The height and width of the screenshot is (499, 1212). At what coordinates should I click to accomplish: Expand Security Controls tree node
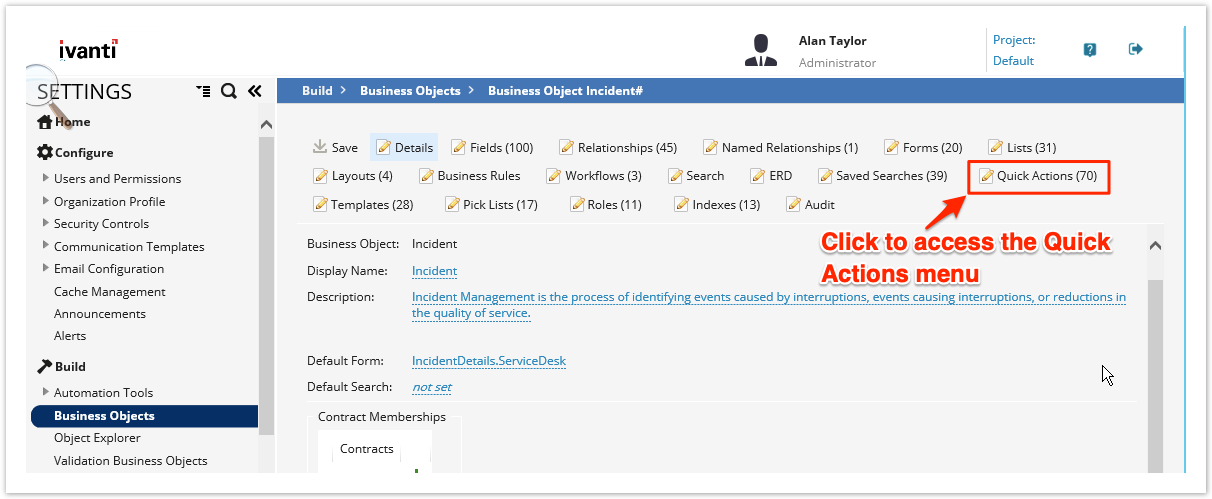(x=46, y=224)
